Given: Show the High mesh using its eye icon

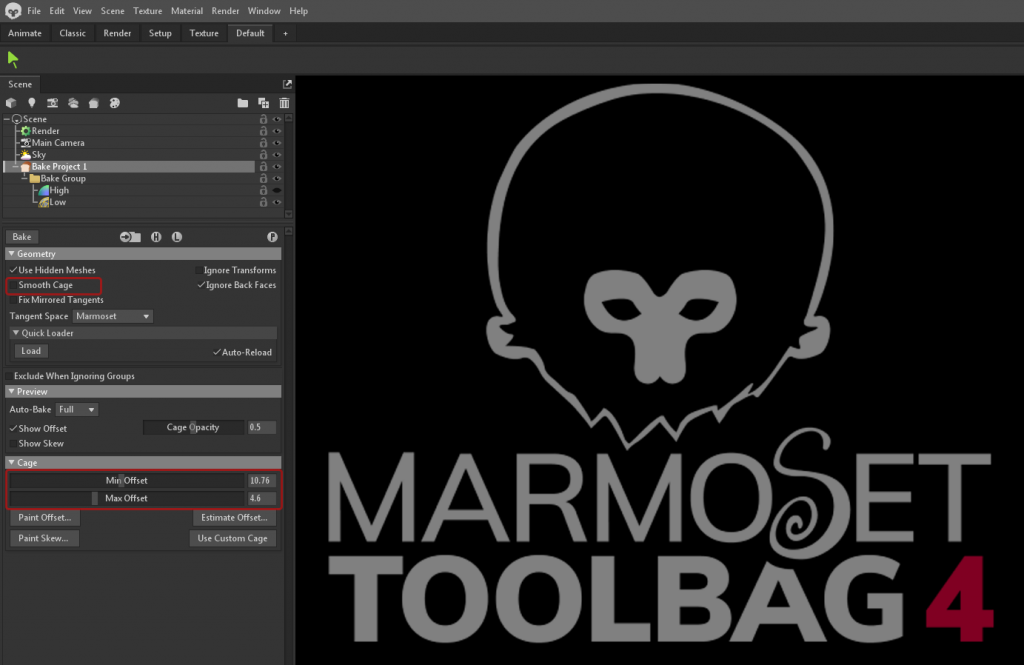Looking at the screenshot, I should pos(277,191).
